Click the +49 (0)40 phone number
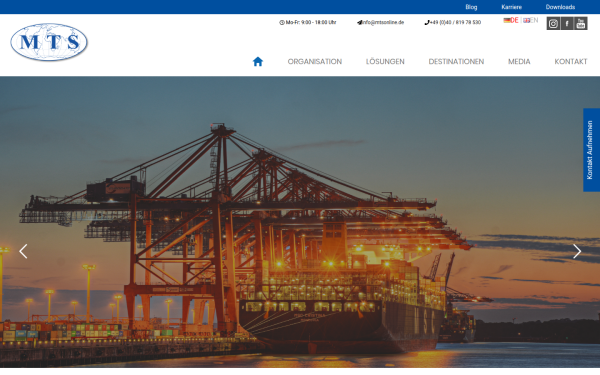This screenshot has width=600, height=375. 453,23
